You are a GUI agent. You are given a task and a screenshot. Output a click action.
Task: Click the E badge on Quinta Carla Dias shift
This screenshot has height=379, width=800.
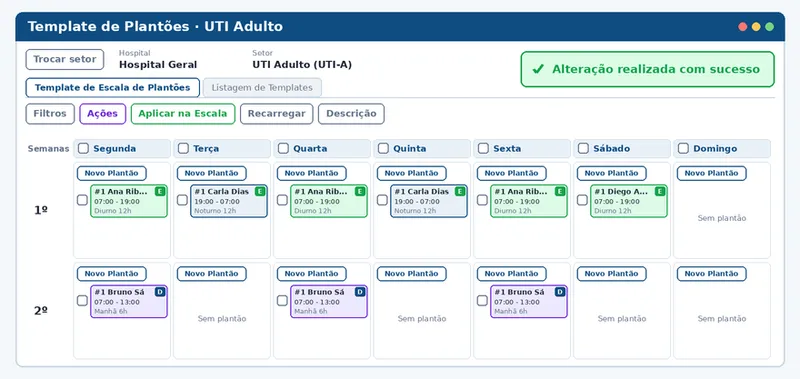460,191
